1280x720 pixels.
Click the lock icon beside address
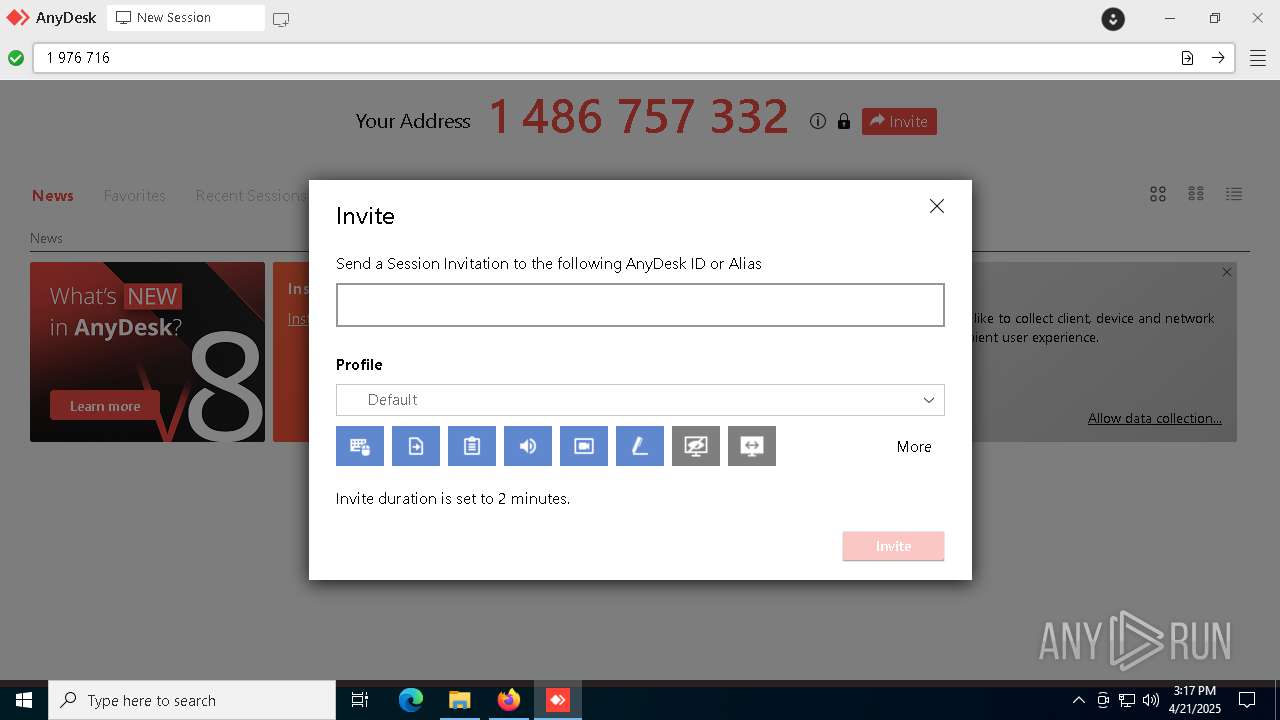pyautogui.click(x=844, y=121)
